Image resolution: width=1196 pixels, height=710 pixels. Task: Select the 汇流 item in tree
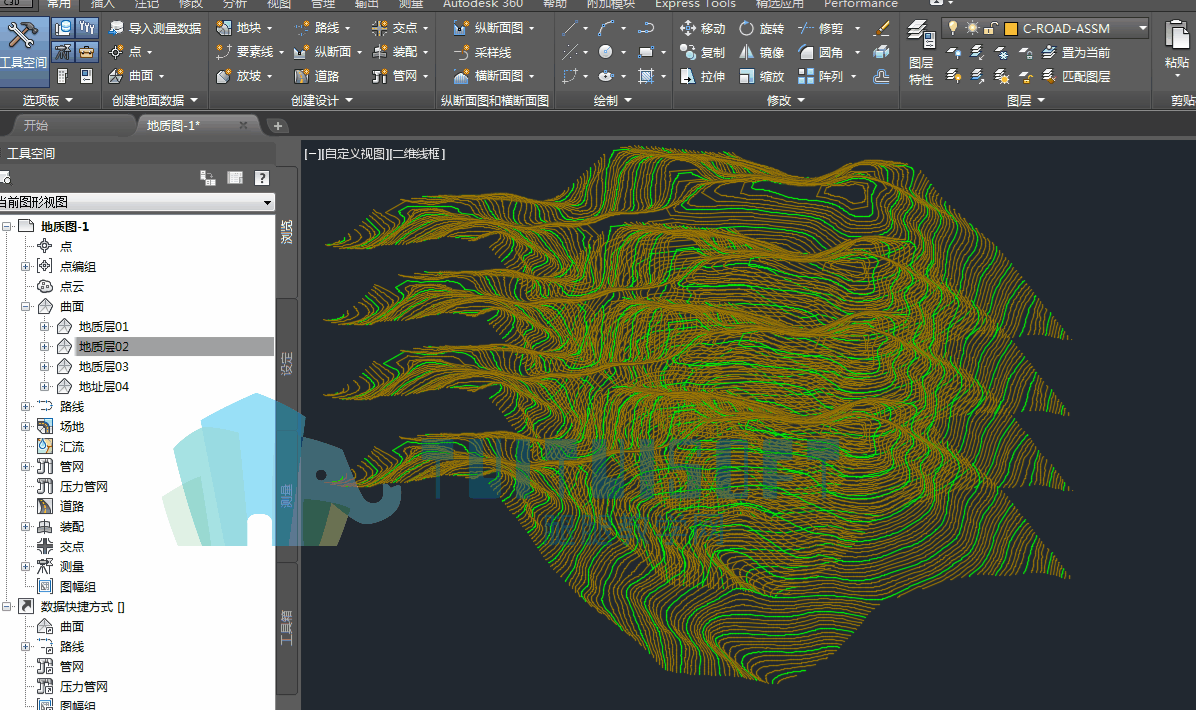(x=72, y=446)
